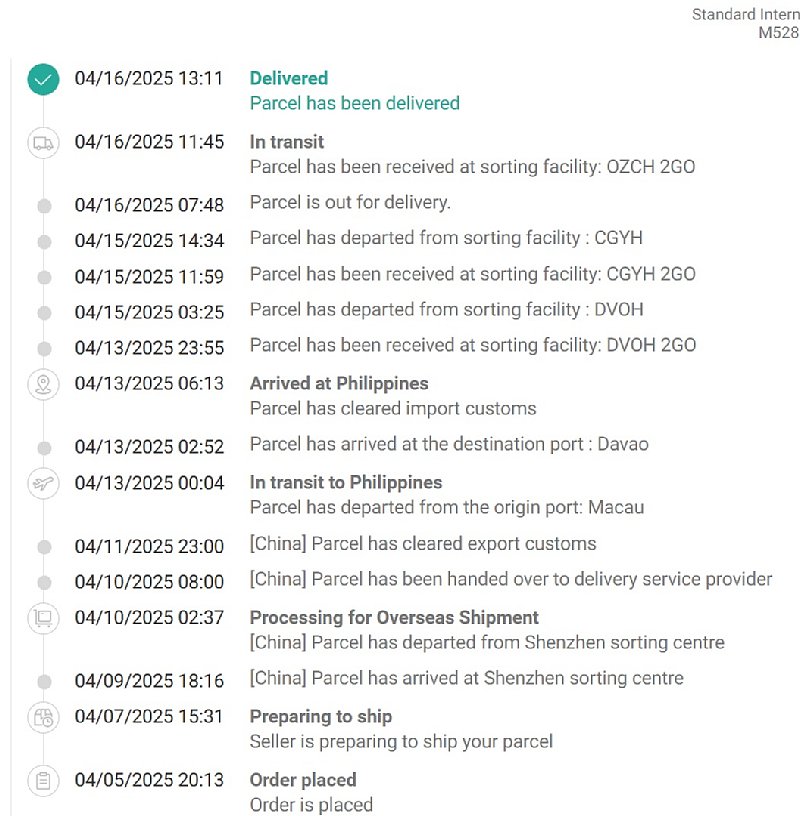This screenshot has height=816, width=800.
Task: Click the dot beside departed from CGYH
Action: (x=44, y=241)
